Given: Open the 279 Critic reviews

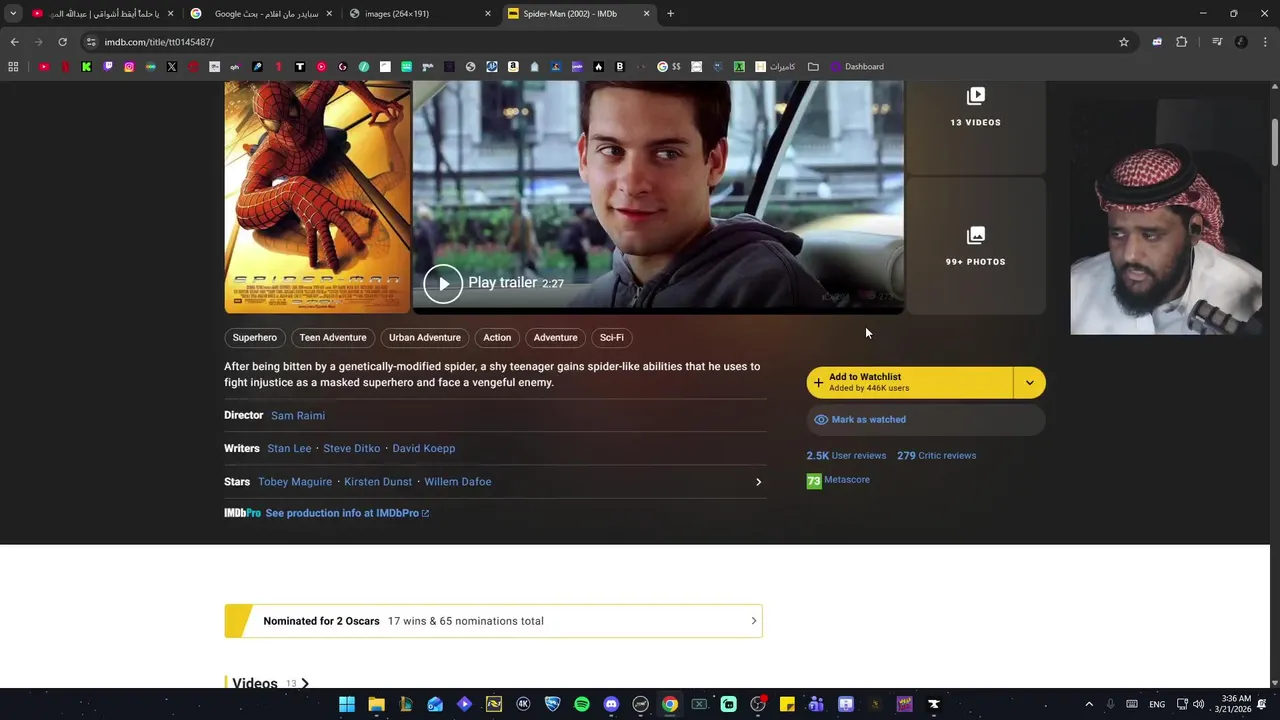Looking at the screenshot, I should (936, 456).
